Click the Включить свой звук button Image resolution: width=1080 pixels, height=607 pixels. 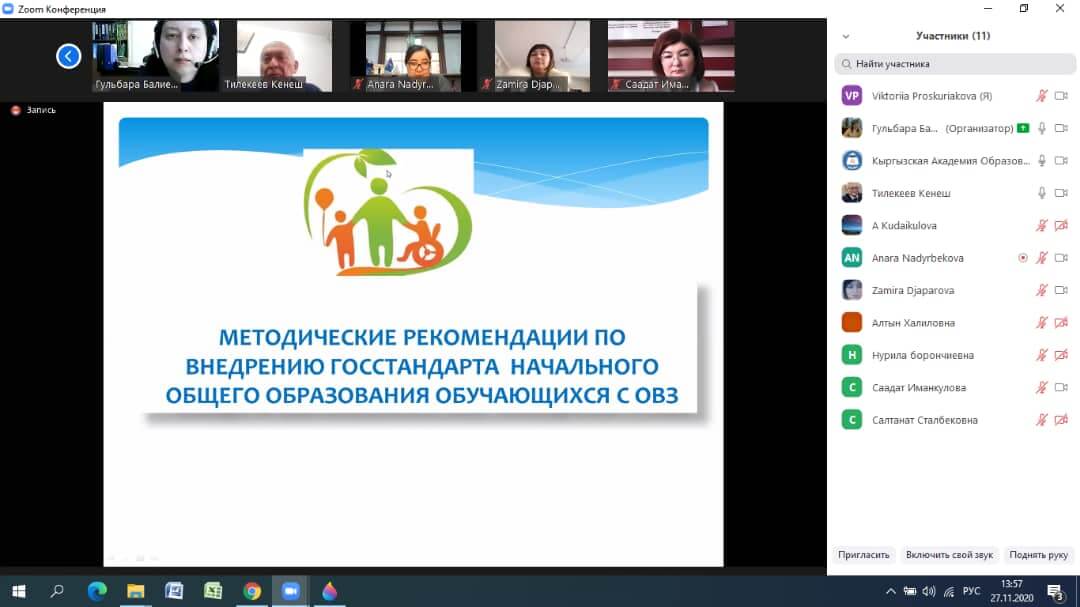(949, 555)
